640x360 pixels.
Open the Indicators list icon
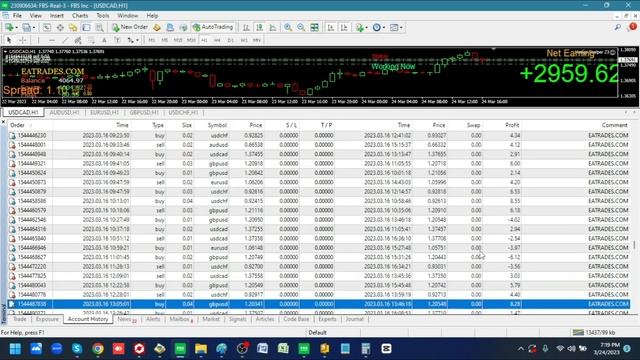[359, 27]
